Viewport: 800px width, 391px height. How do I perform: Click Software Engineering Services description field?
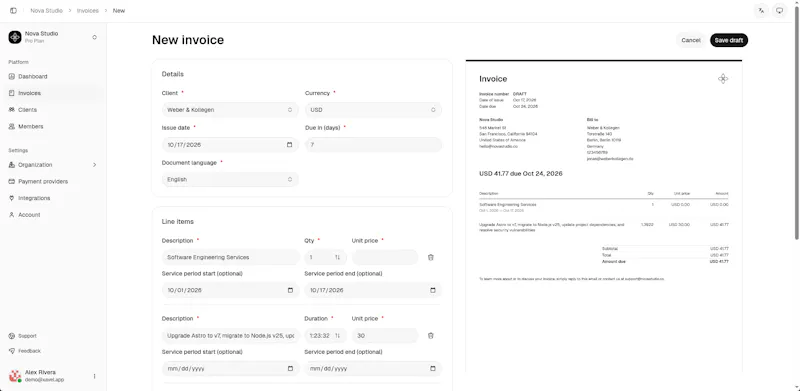[231, 257]
